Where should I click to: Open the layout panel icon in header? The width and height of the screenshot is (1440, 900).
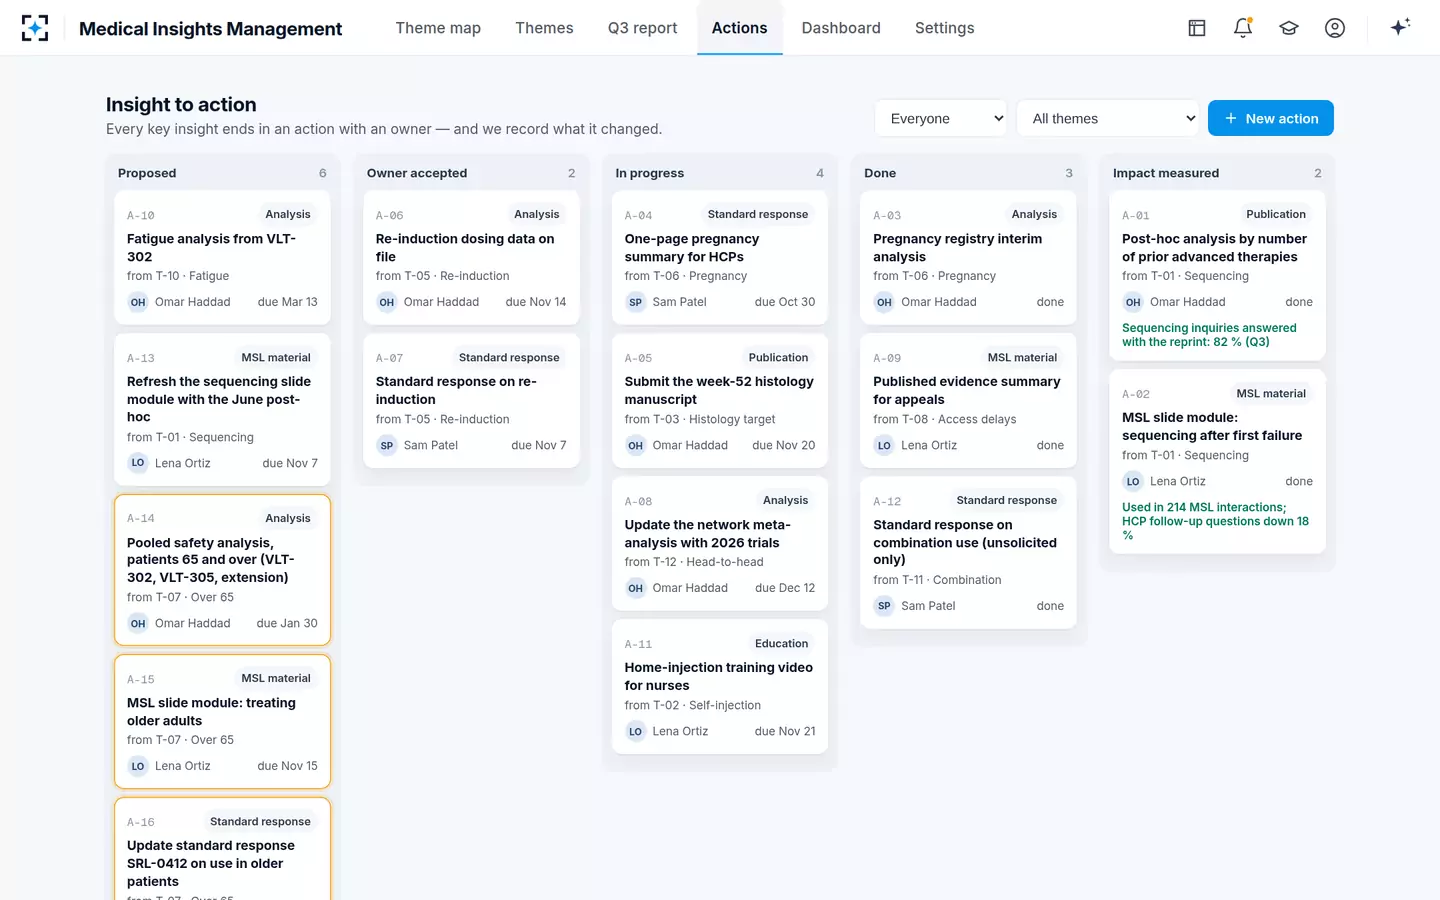click(x=1197, y=28)
